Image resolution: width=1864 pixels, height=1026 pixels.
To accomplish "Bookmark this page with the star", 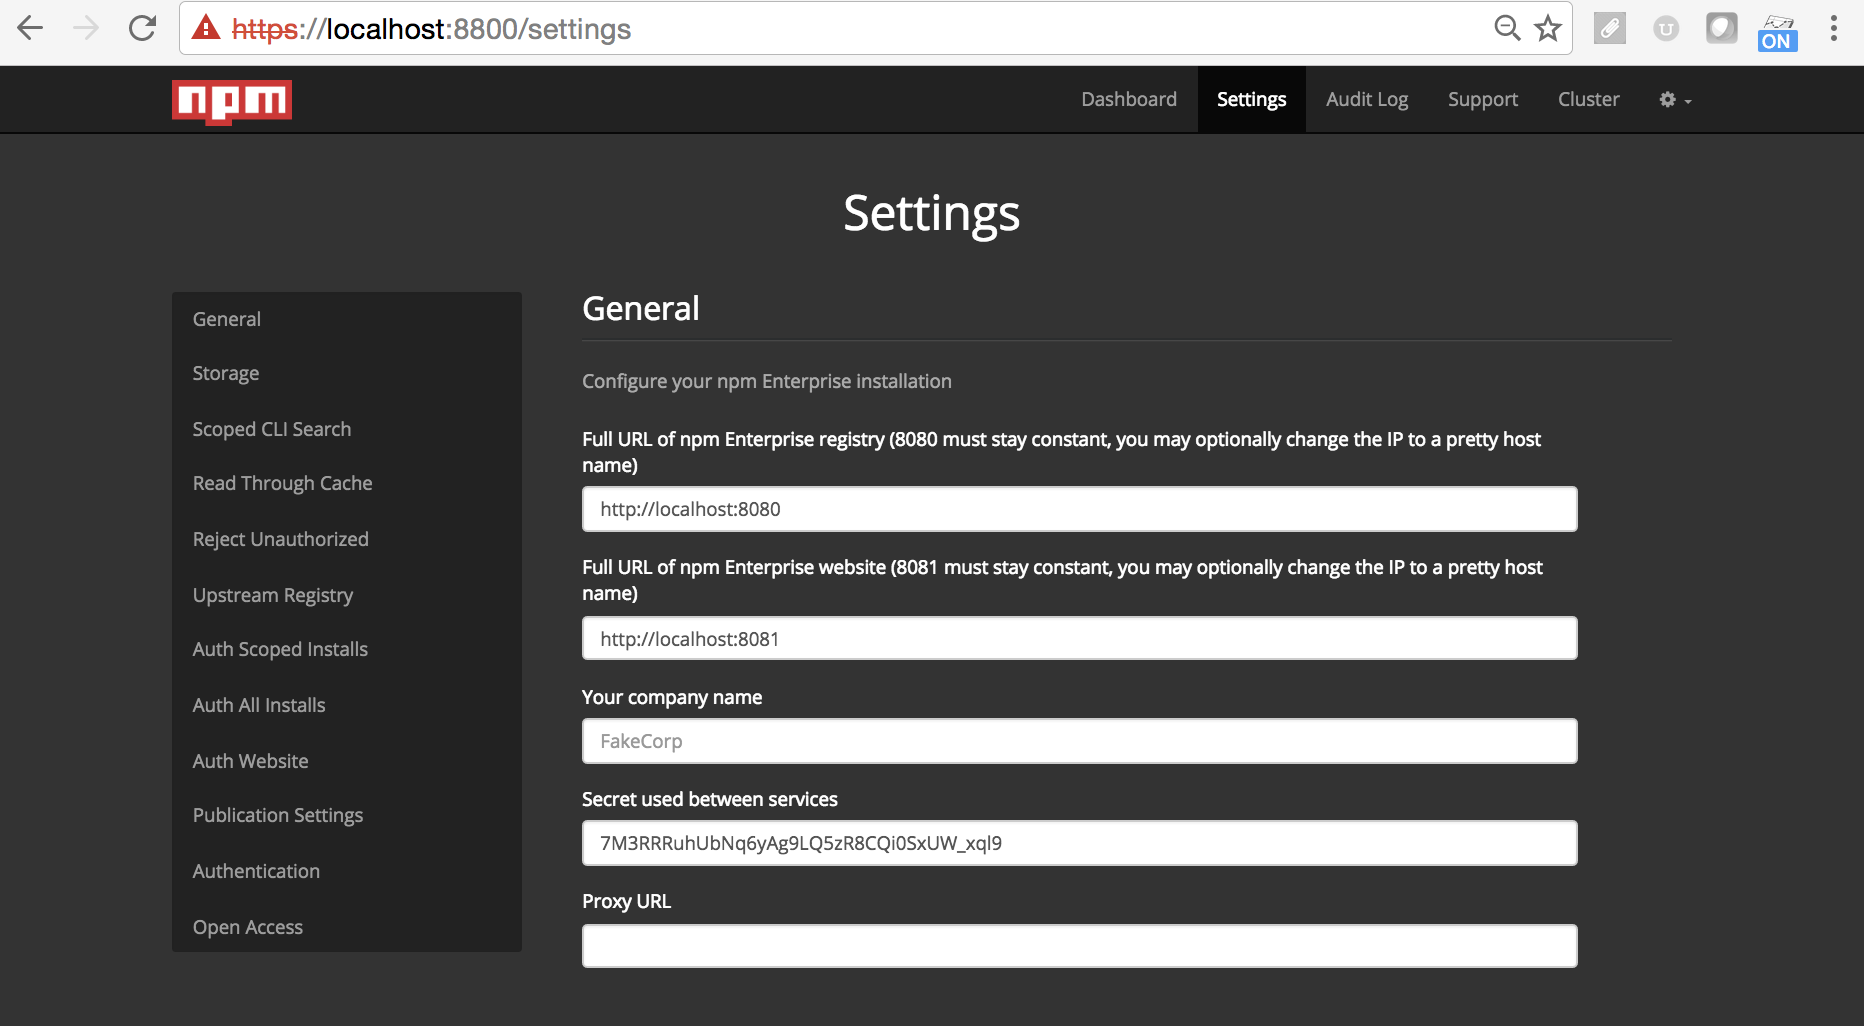I will (1548, 28).
